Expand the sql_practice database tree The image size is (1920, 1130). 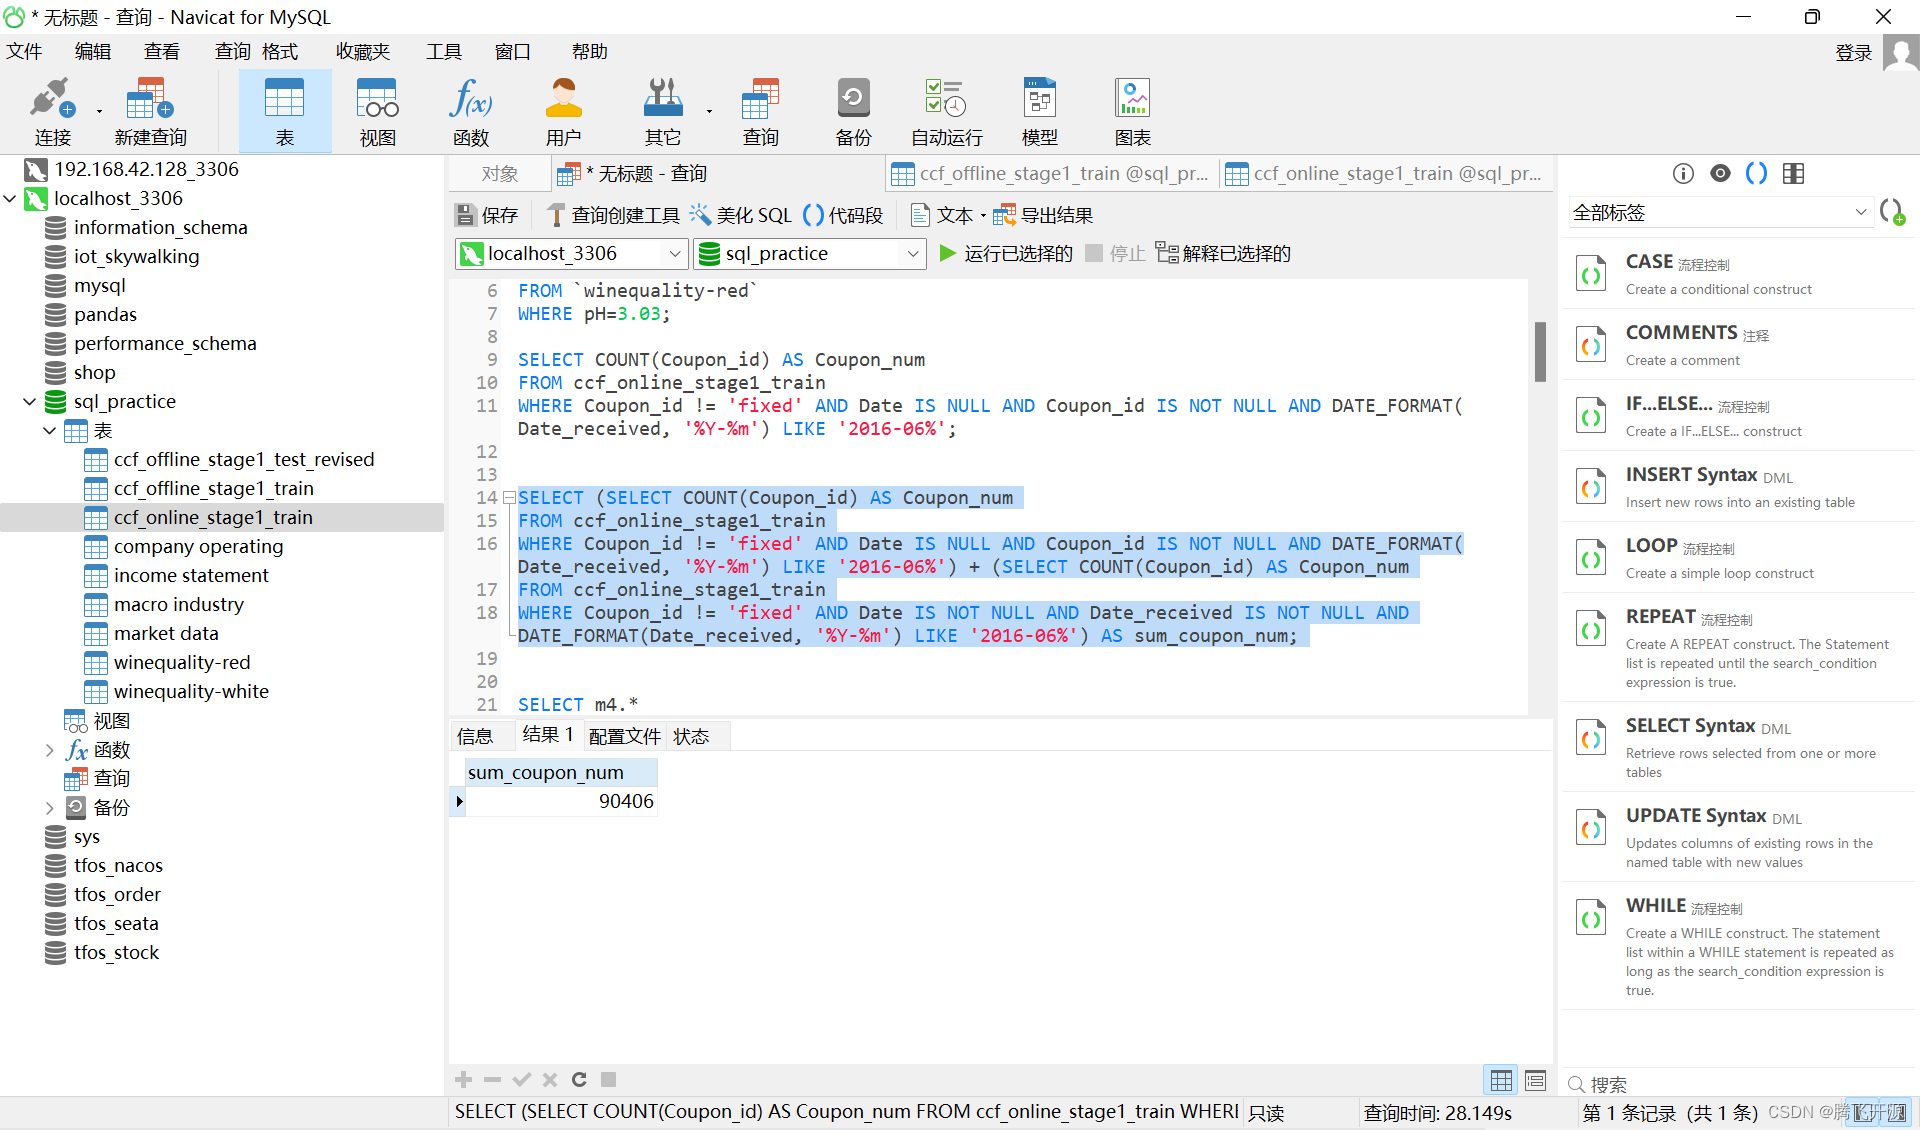(x=30, y=401)
